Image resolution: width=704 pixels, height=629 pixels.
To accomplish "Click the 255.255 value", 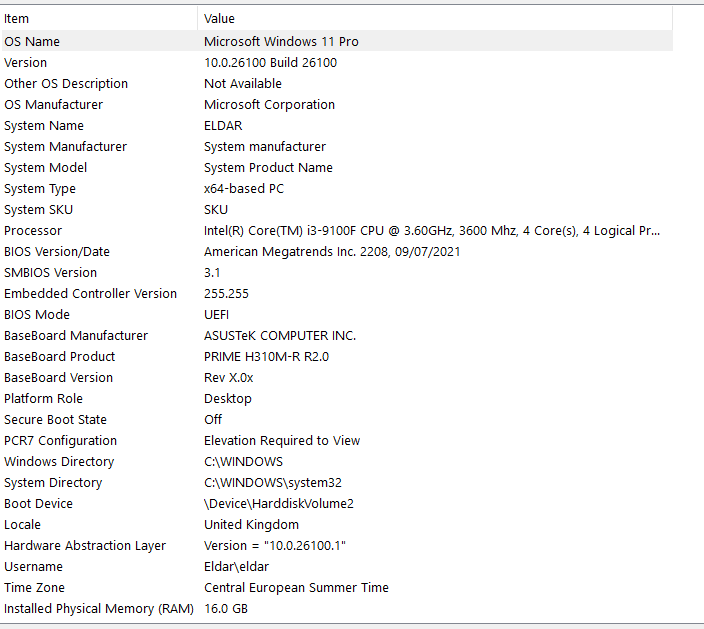I will click(226, 294).
